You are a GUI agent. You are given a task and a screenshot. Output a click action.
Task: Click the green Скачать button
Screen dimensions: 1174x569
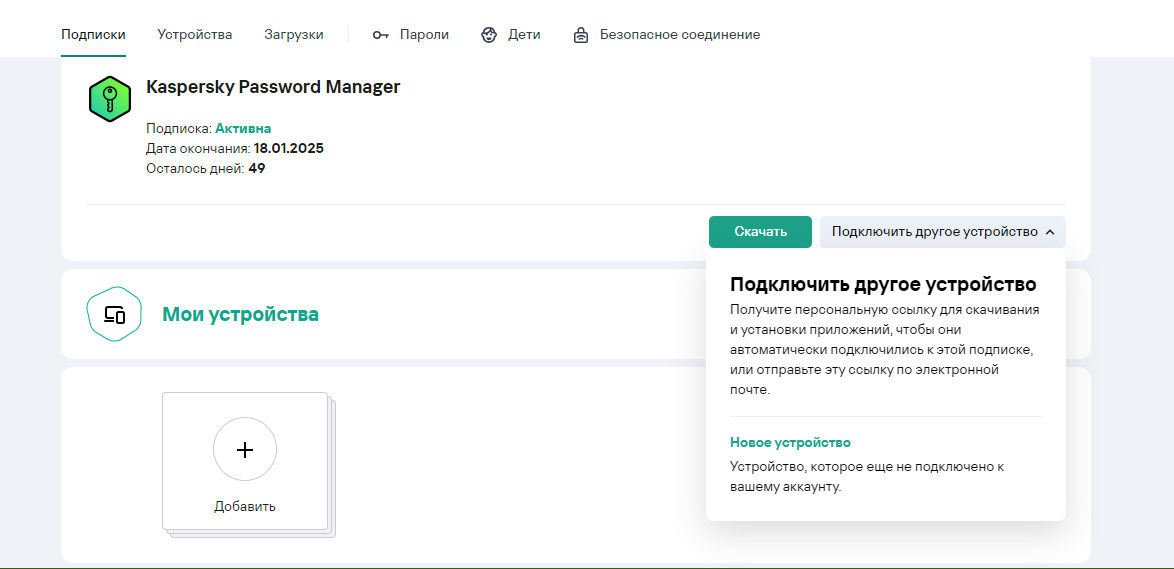(x=760, y=232)
